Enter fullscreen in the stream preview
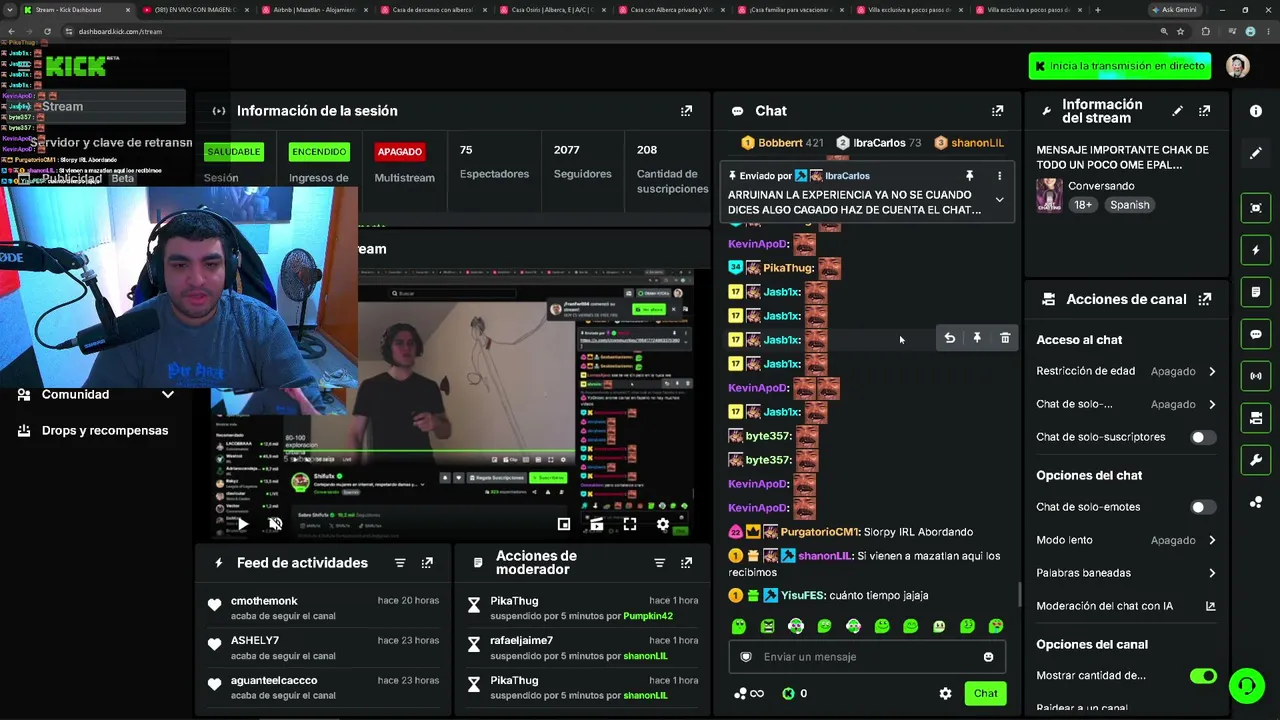1280x720 pixels. coord(630,524)
